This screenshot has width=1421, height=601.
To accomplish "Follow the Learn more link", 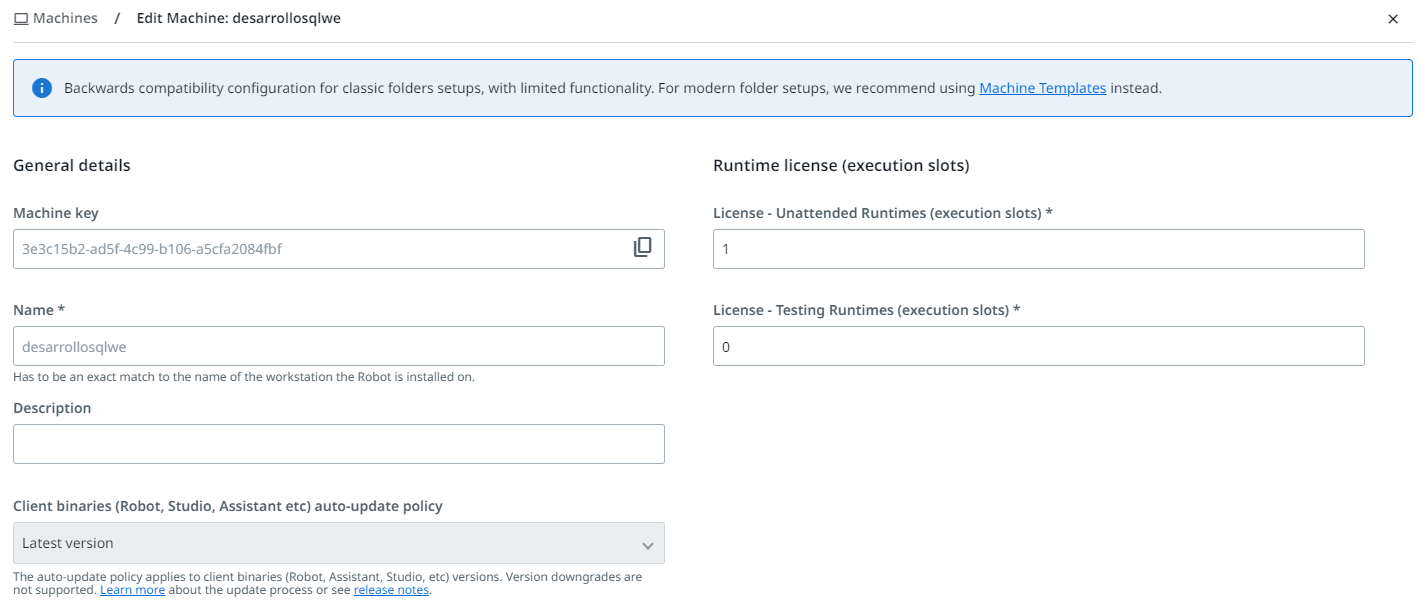I will 132,590.
